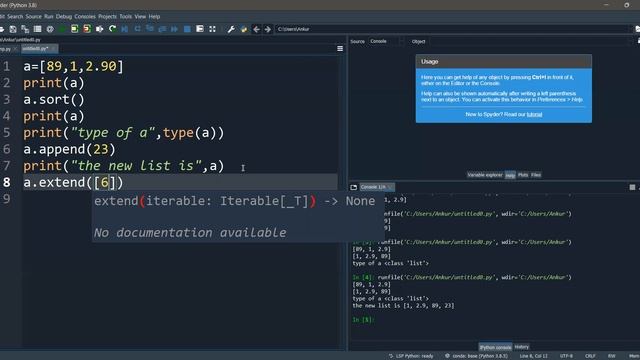Viewport: 640px width, 360px height.
Task: Open the Projects menu
Action: (107, 16)
